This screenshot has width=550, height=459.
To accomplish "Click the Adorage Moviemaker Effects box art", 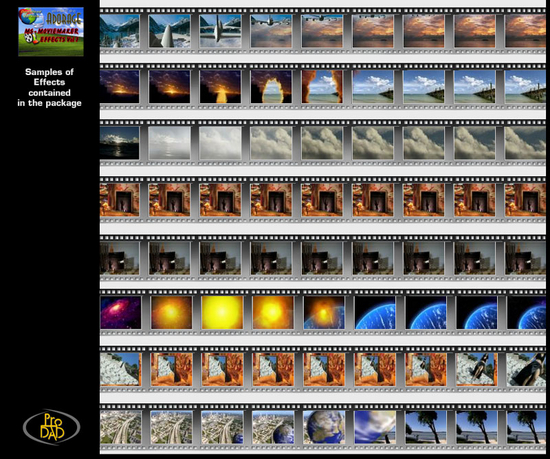I will [51, 32].
